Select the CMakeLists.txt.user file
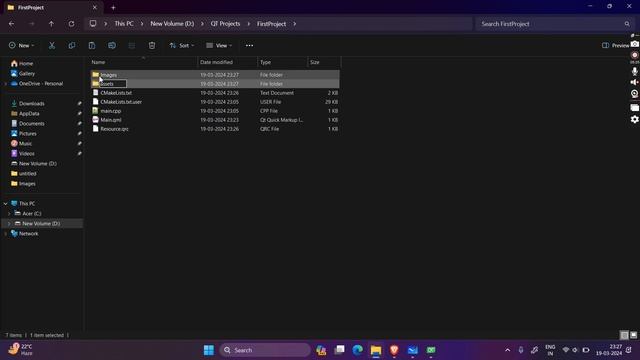 point(215,102)
